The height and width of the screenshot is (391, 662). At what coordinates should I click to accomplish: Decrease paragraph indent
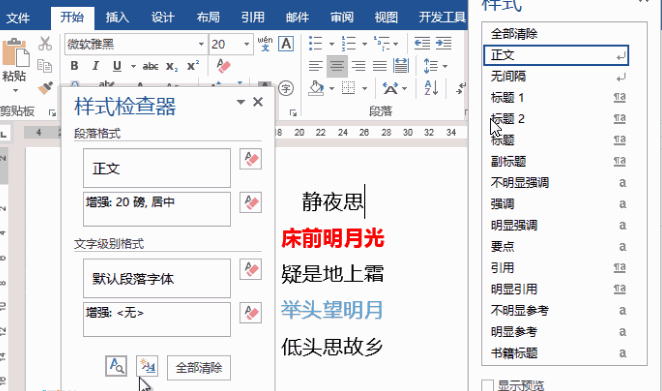422,43
